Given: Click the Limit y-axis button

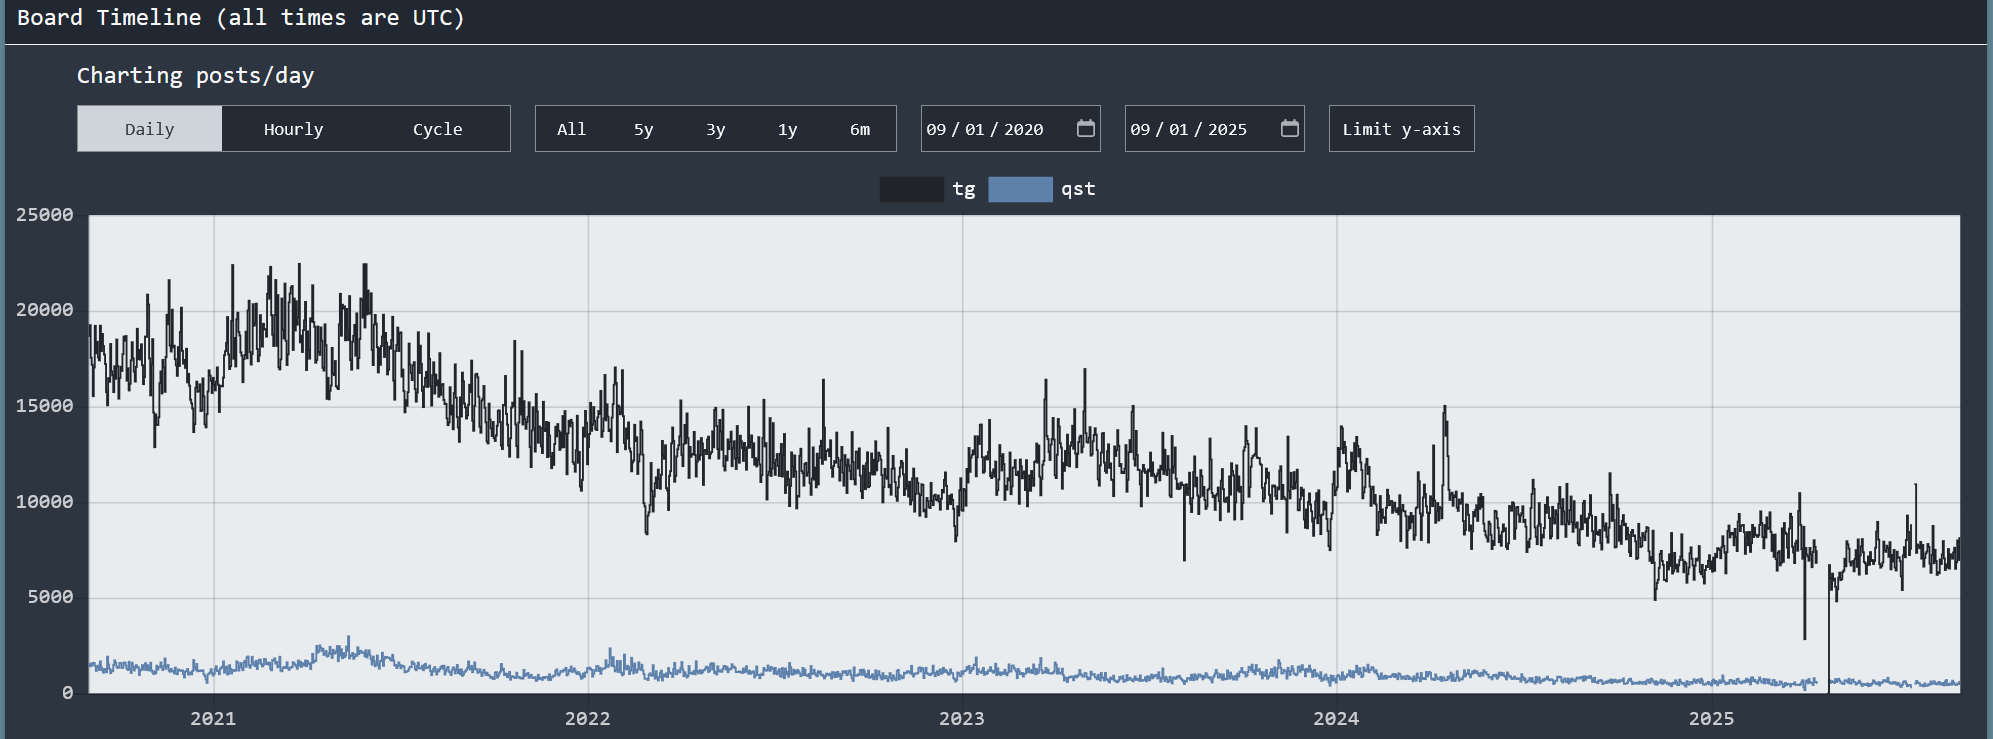Looking at the screenshot, I should pos(1401,129).
